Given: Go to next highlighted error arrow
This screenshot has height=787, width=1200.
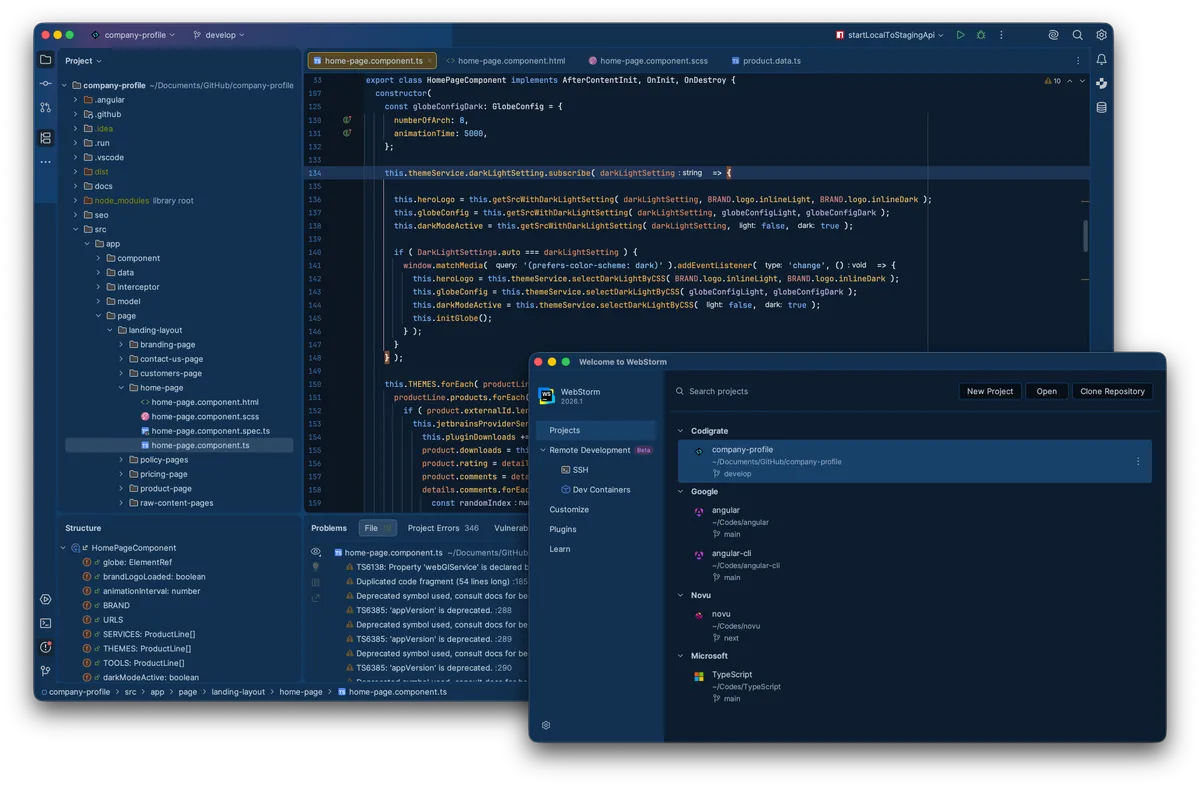Looking at the screenshot, I should point(1082,81).
